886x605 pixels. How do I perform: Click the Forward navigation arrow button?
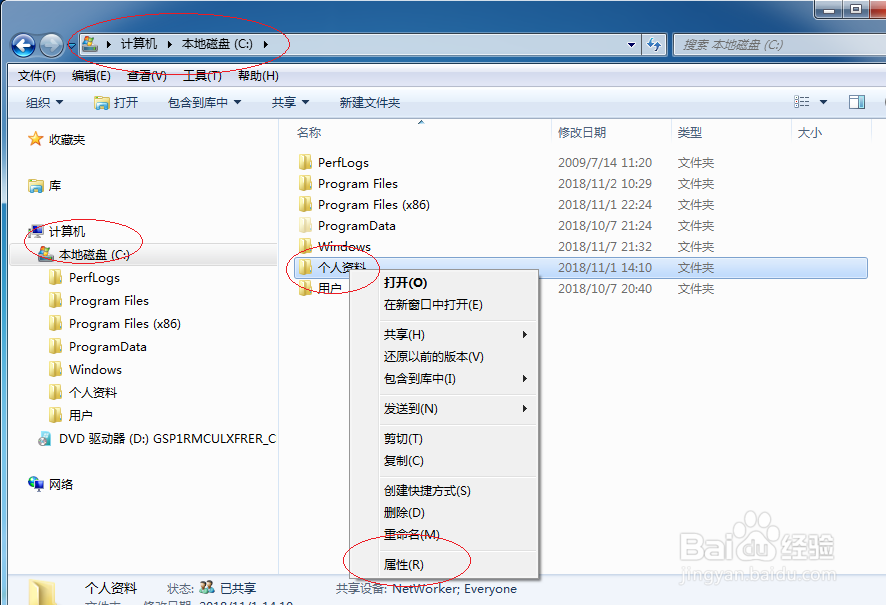[51, 45]
